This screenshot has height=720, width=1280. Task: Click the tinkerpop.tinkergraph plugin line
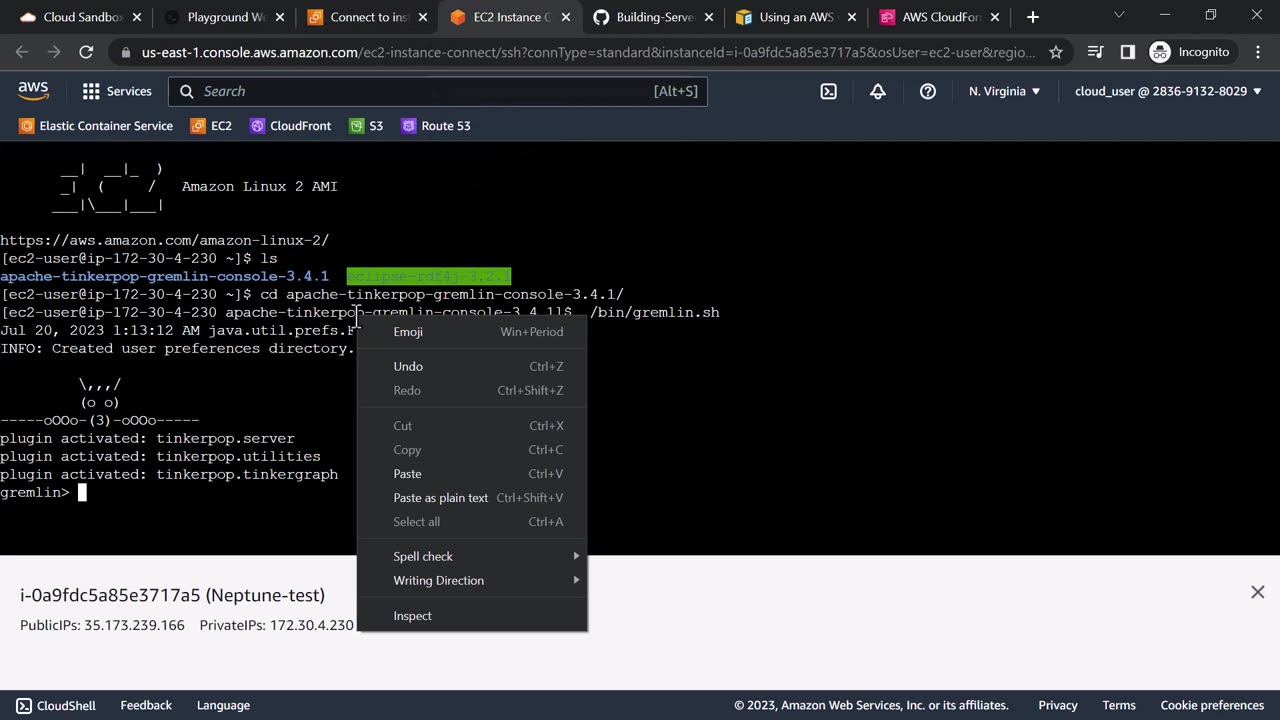click(169, 475)
